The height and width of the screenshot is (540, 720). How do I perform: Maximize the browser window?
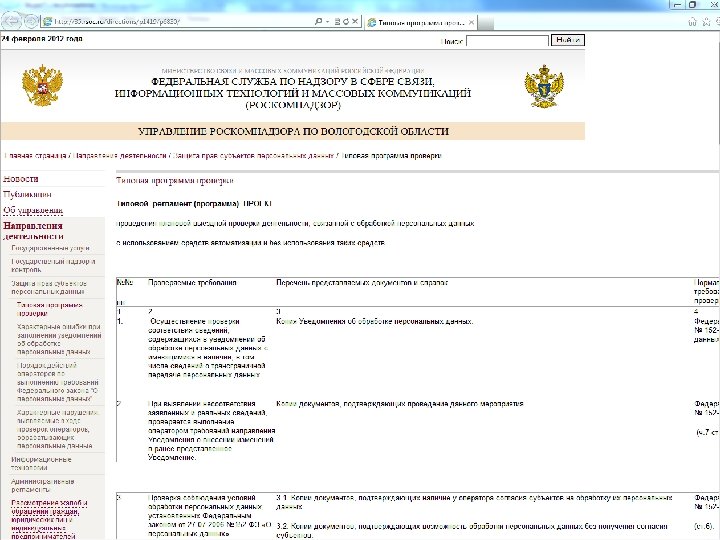click(x=692, y=5)
